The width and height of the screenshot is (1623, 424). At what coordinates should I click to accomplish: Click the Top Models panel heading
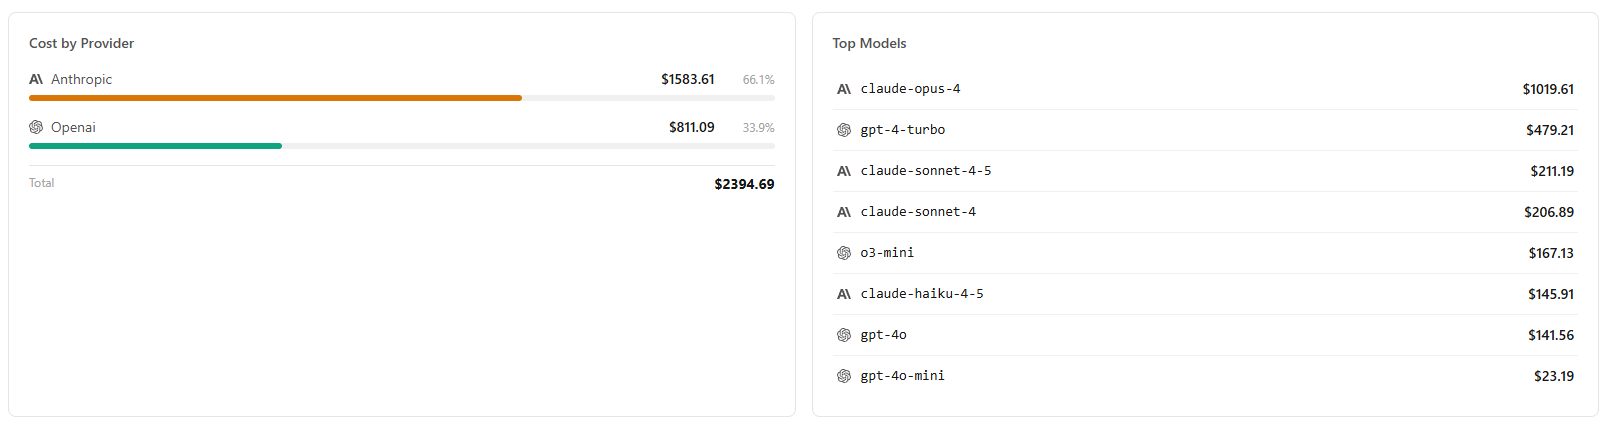point(869,43)
